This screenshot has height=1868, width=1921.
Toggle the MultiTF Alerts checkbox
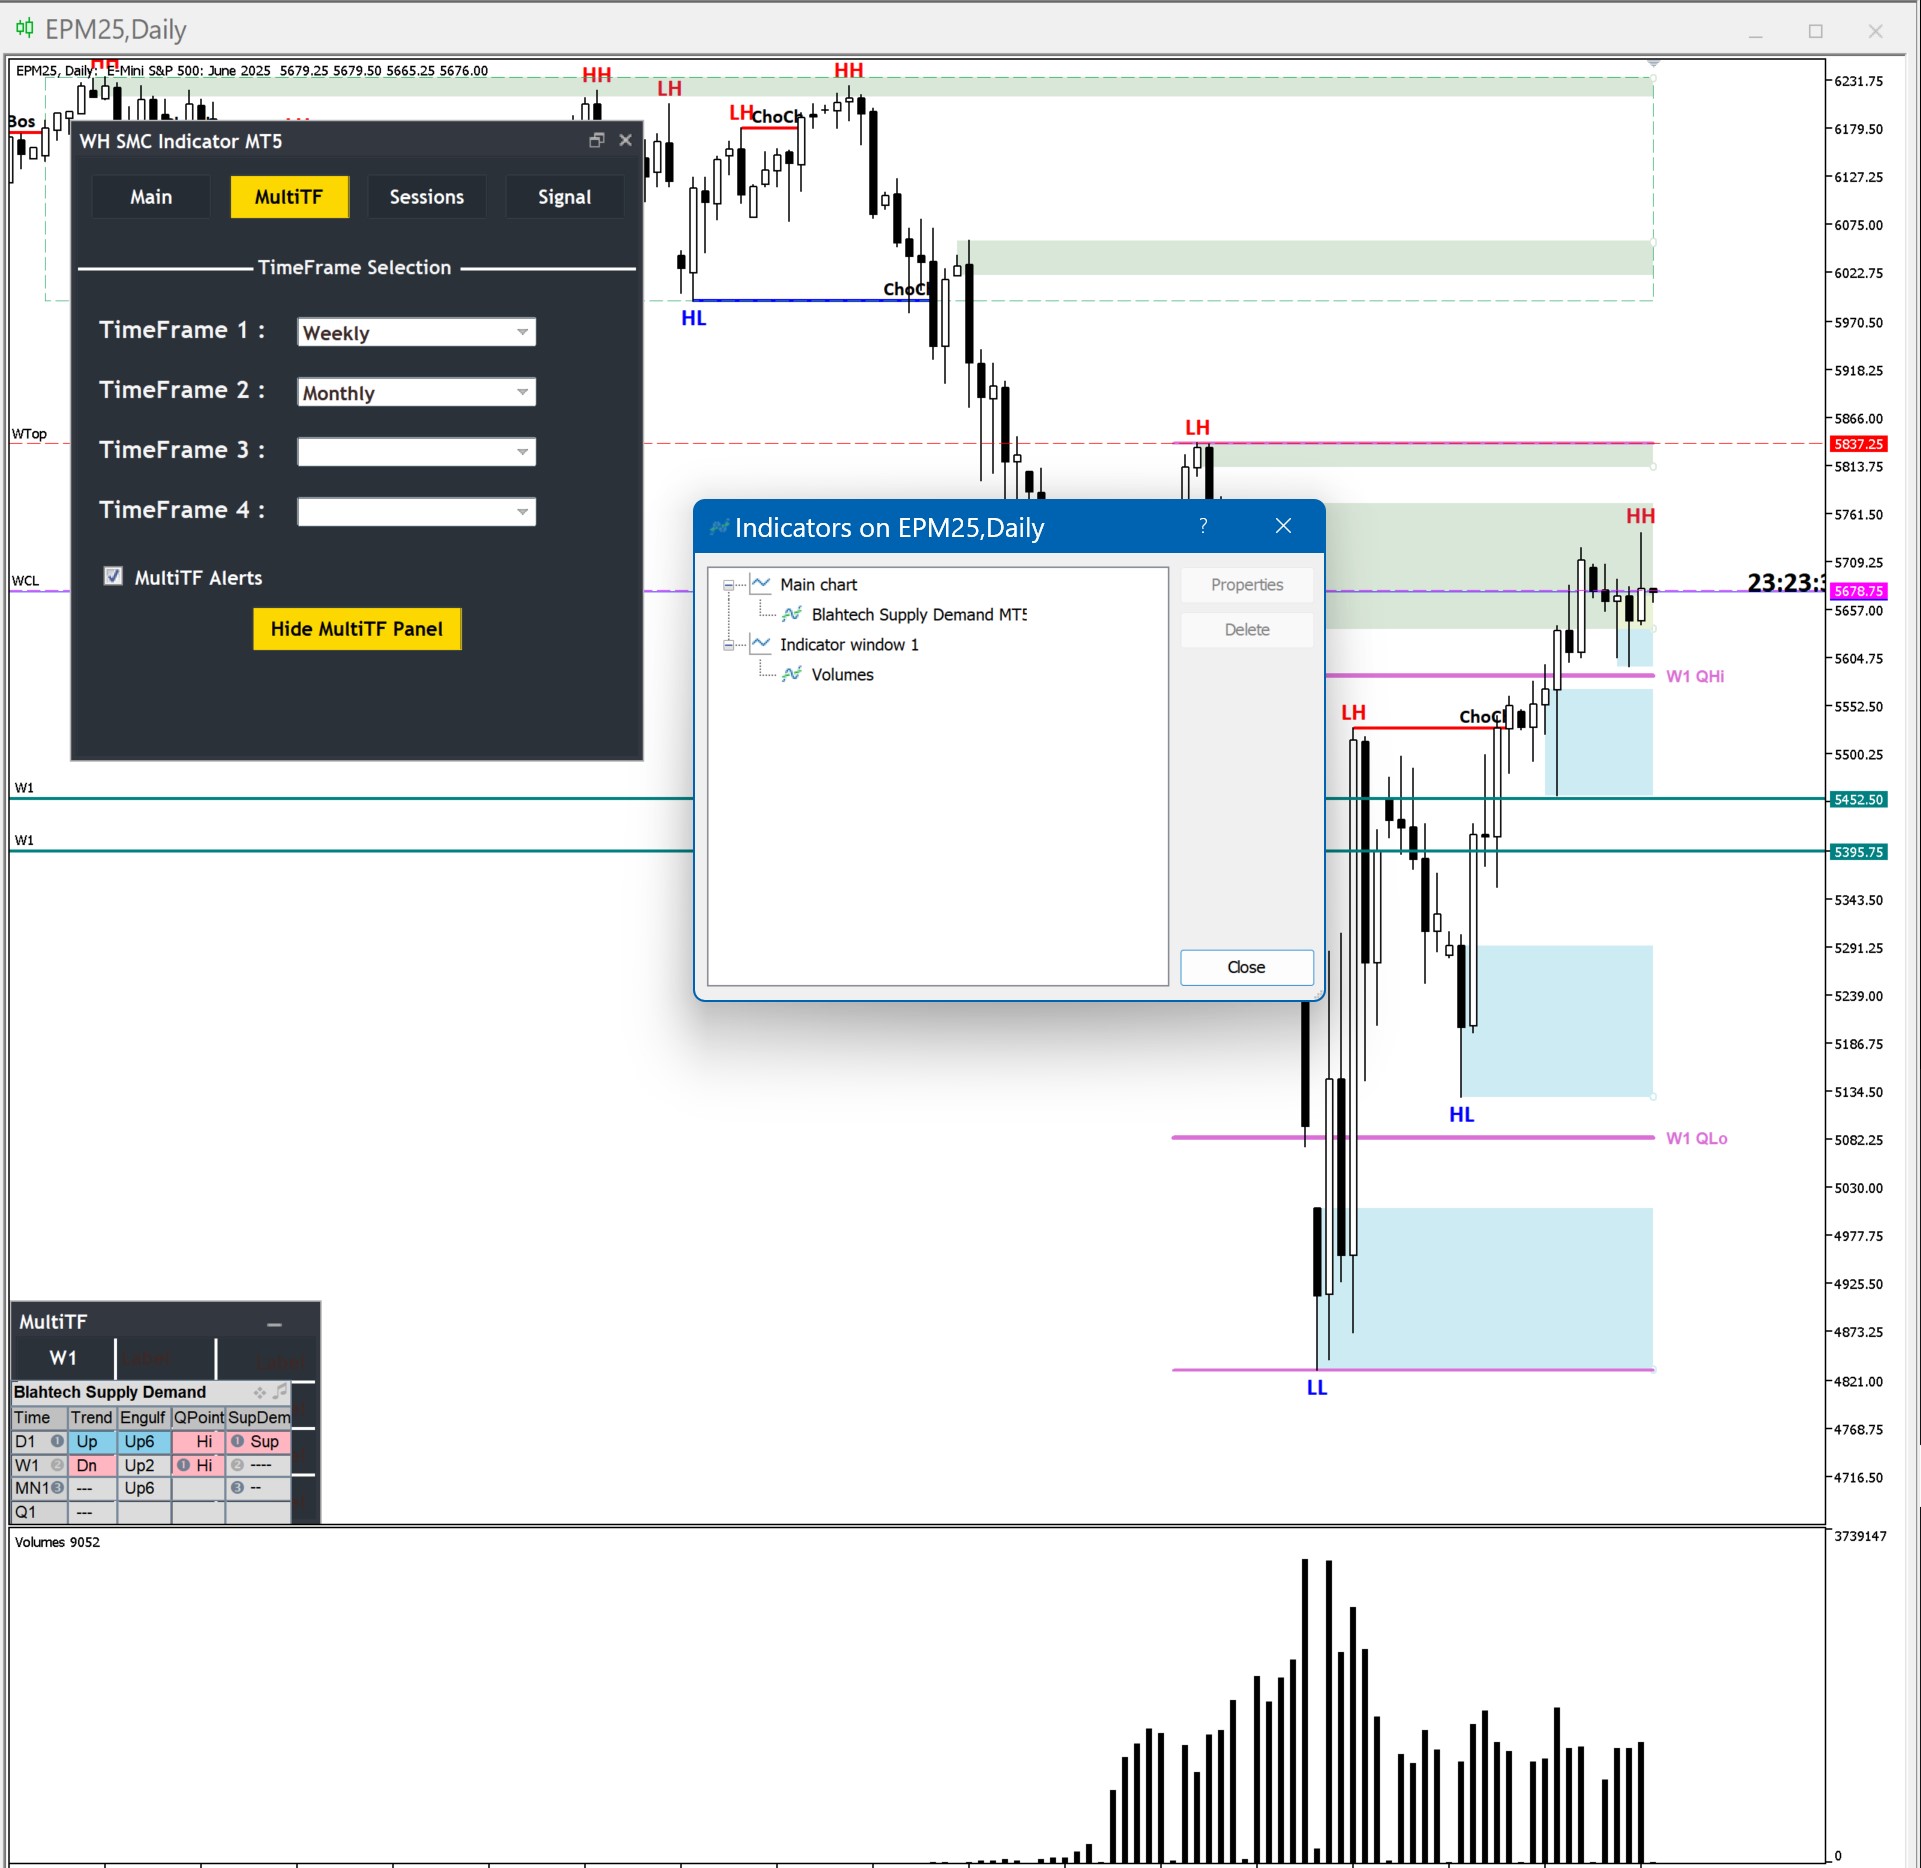tap(114, 576)
